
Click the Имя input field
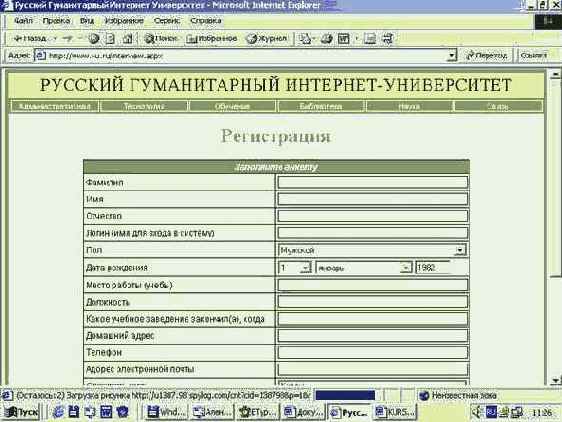[372, 199]
